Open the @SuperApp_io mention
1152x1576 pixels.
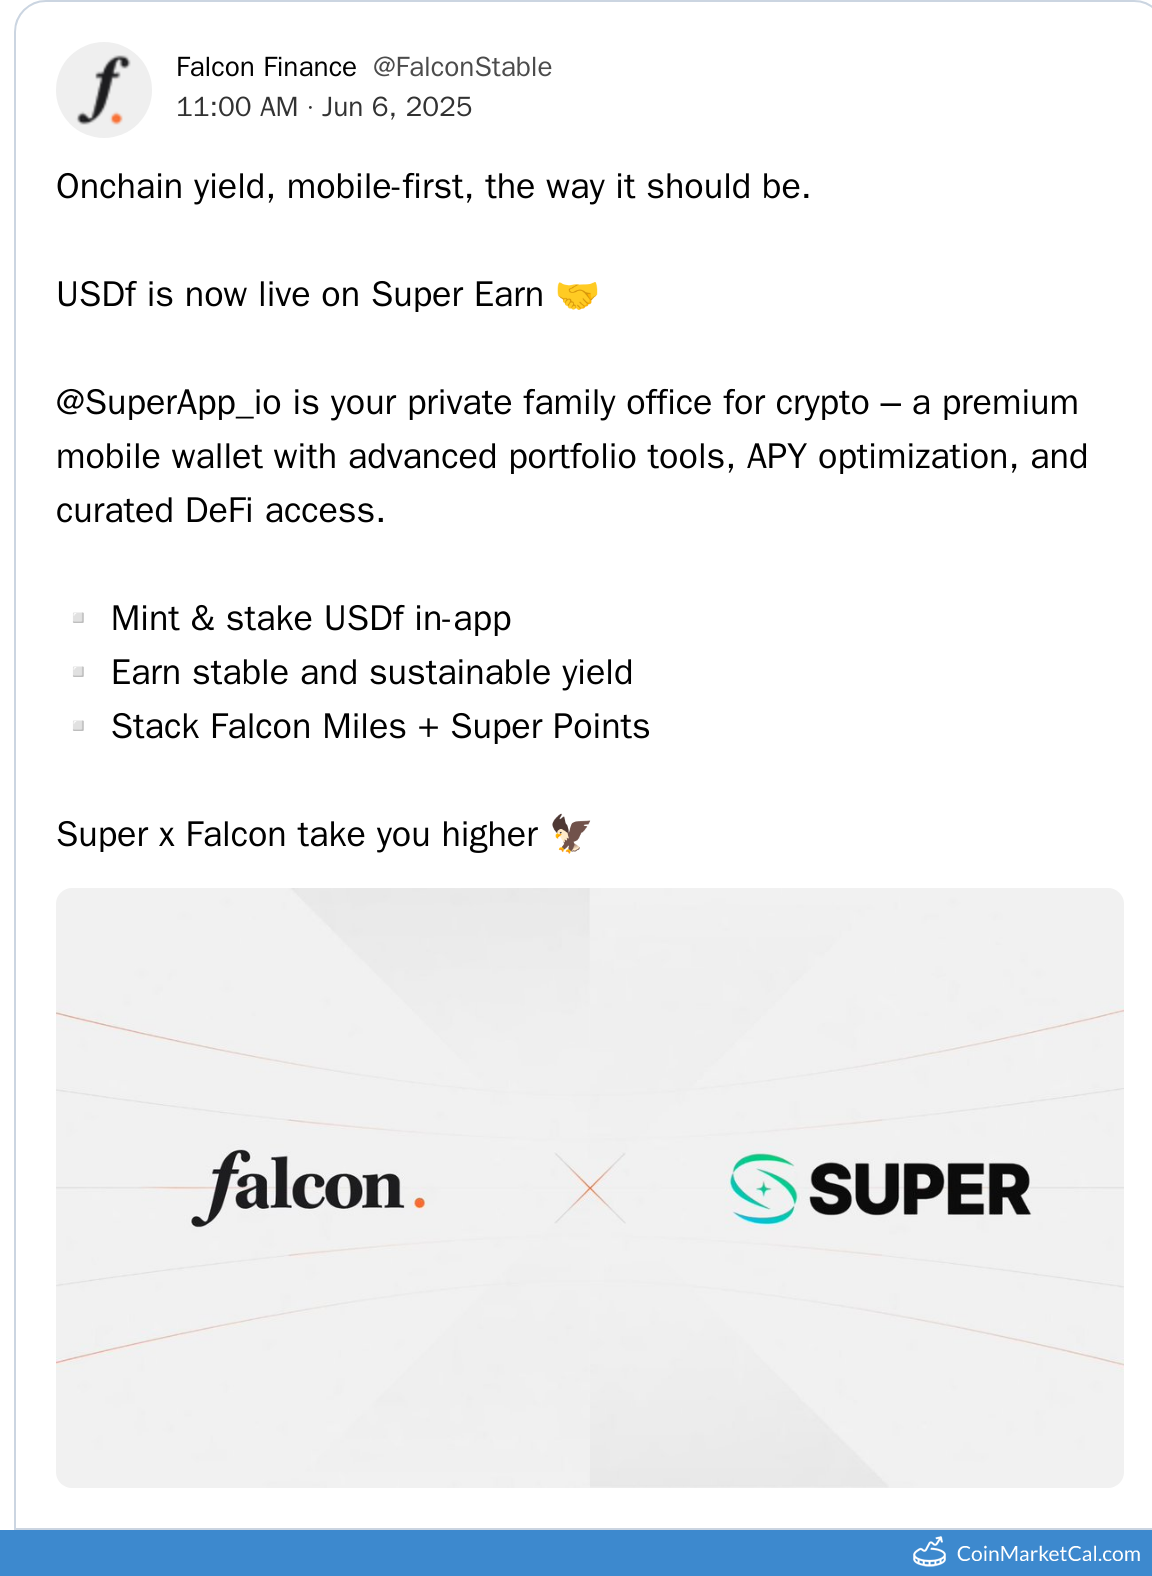click(x=169, y=402)
